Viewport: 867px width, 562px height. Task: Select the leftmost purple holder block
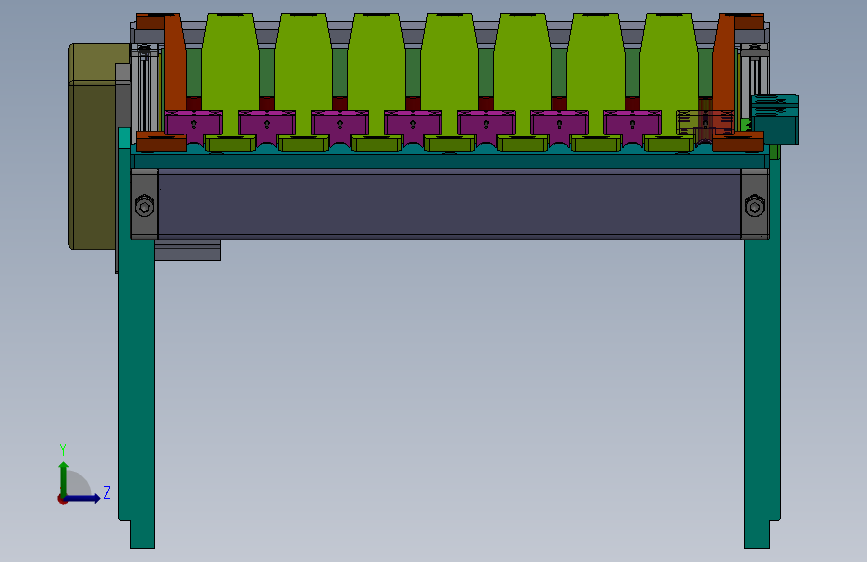194,123
